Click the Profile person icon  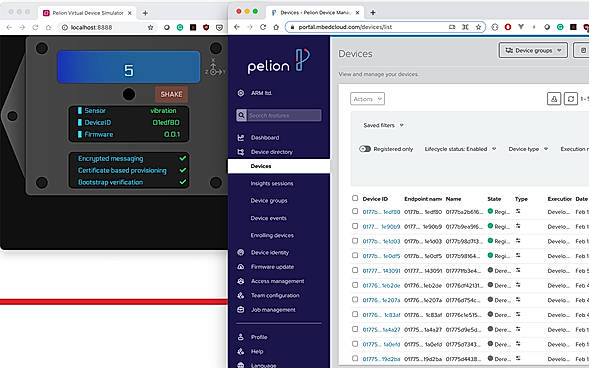(x=241, y=337)
